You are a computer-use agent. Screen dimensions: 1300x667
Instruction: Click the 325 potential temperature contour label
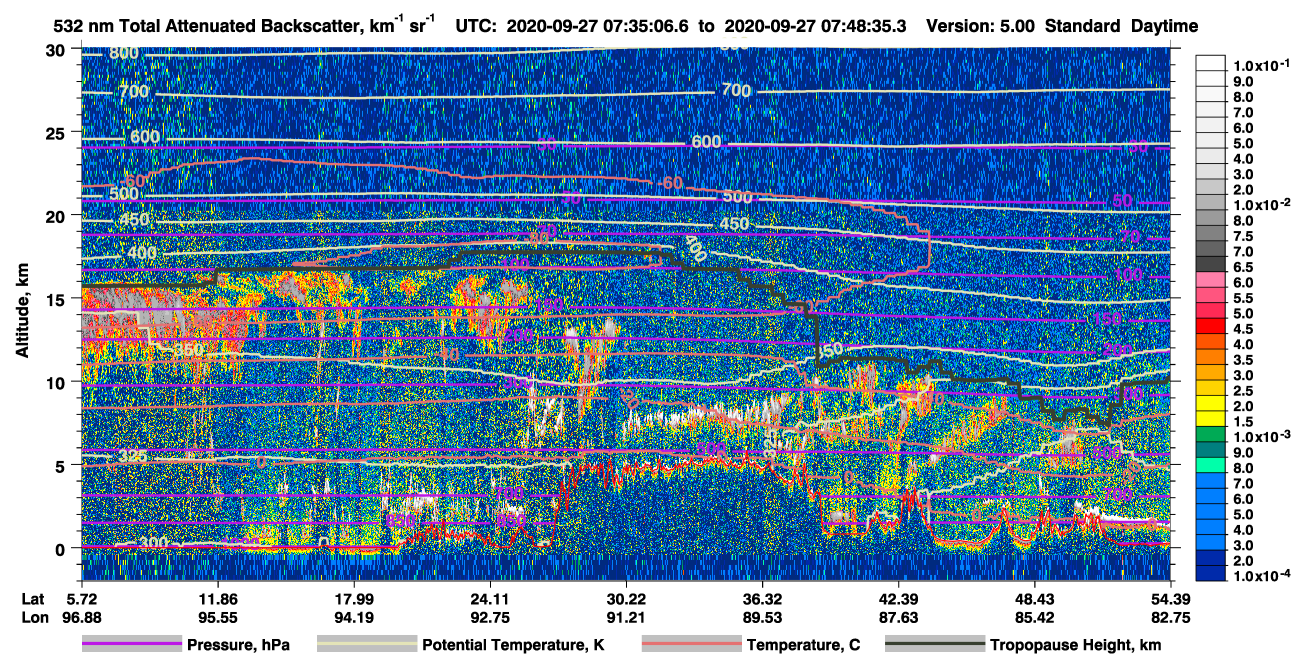point(133,458)
